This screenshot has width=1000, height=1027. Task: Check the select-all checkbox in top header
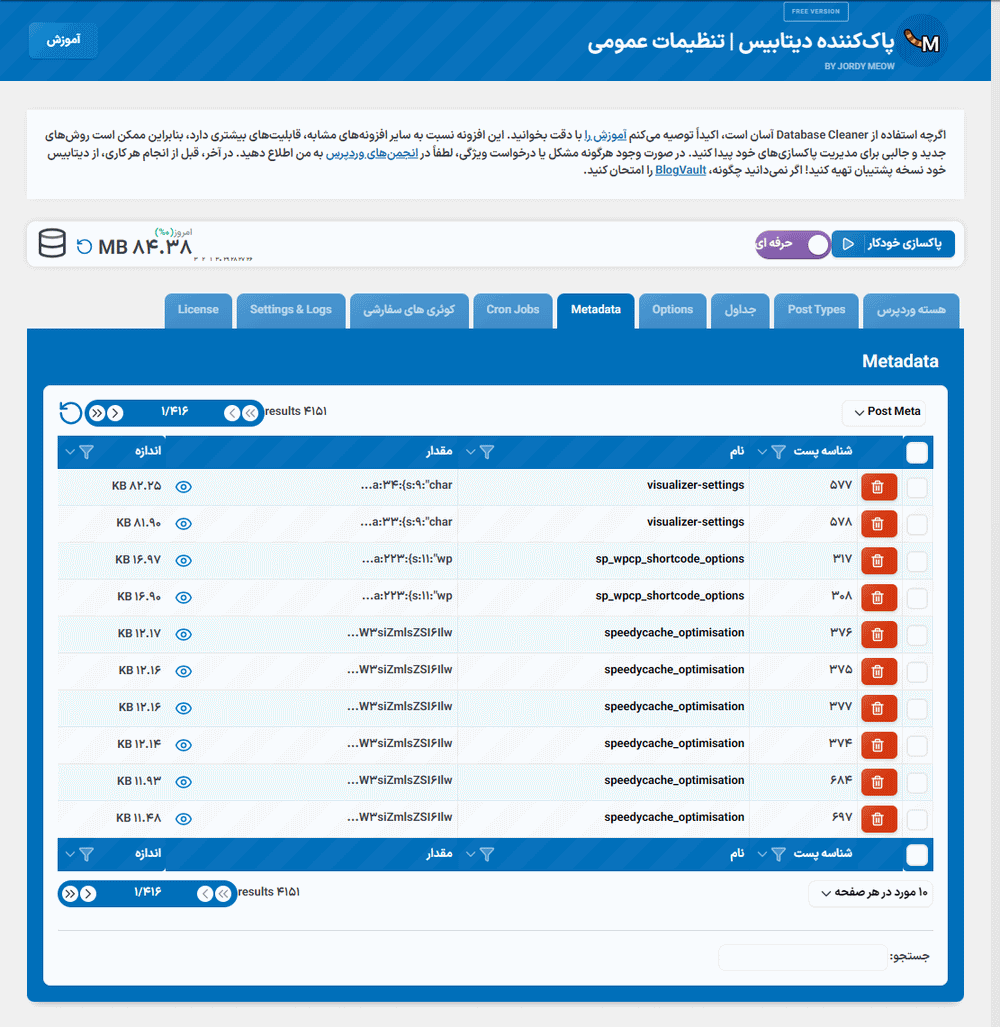917,453
